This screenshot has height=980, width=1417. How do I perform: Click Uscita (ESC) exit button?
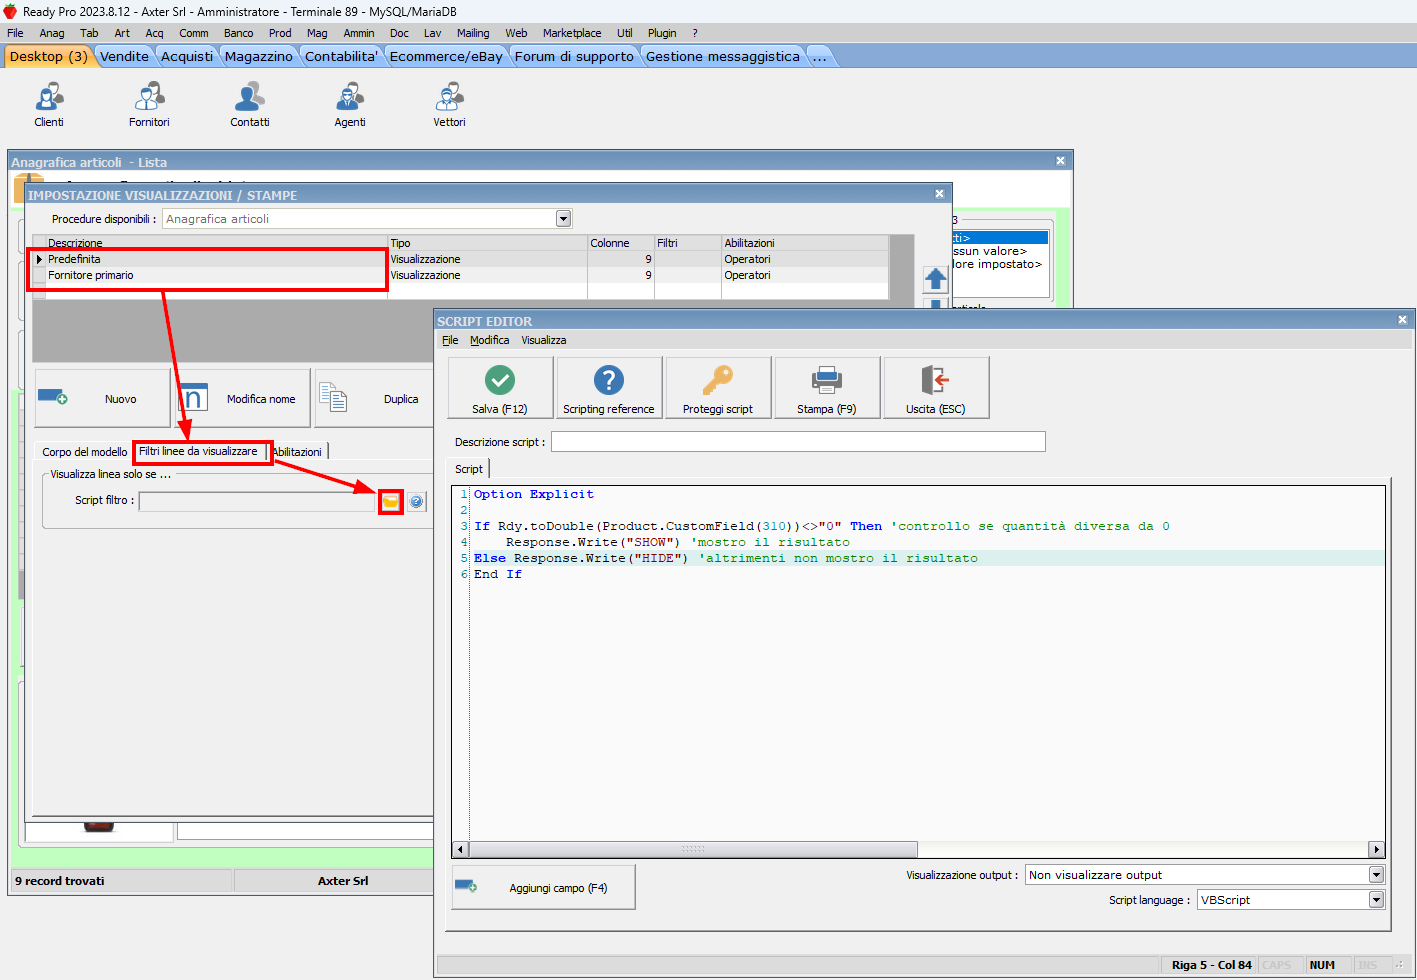point(936,388)
